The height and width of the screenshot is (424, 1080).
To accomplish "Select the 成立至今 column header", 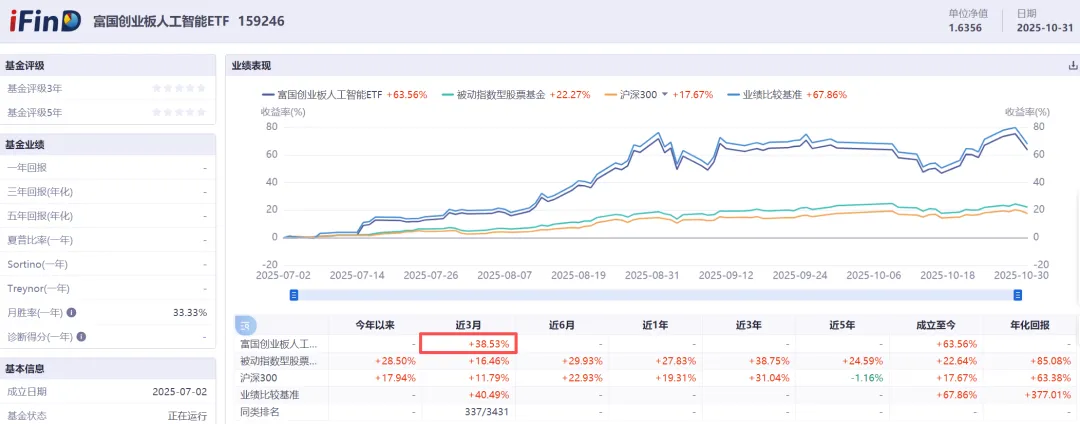I will (935, 324).
